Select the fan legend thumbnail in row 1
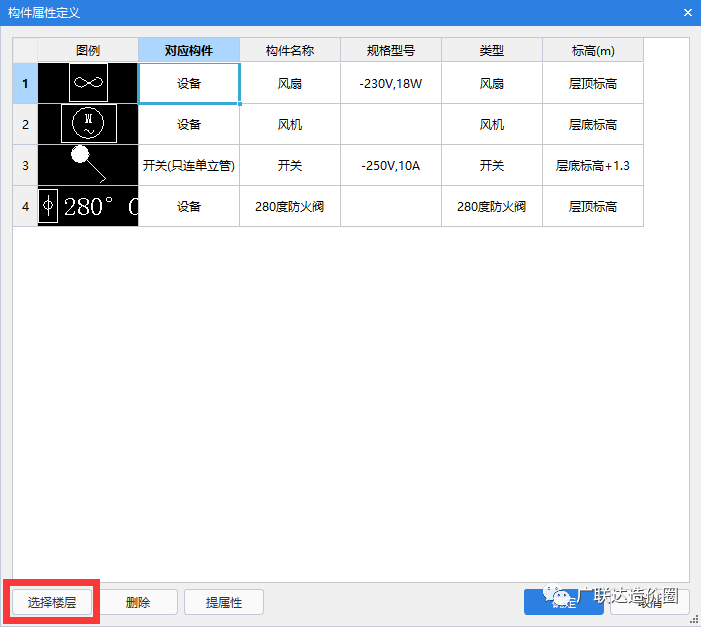Viewport: 701px width, 627px height. pyautogui.click(x=88, y=83)
